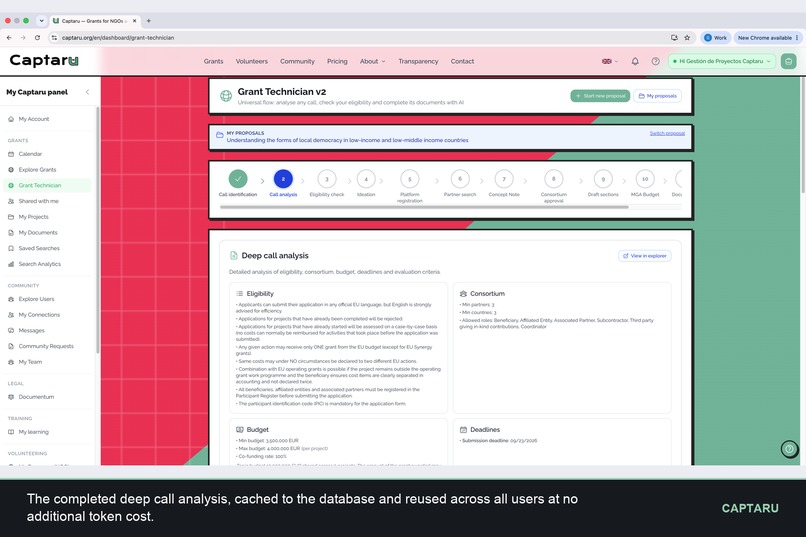Open a new Chrome tab

click(x=149, y=21)
